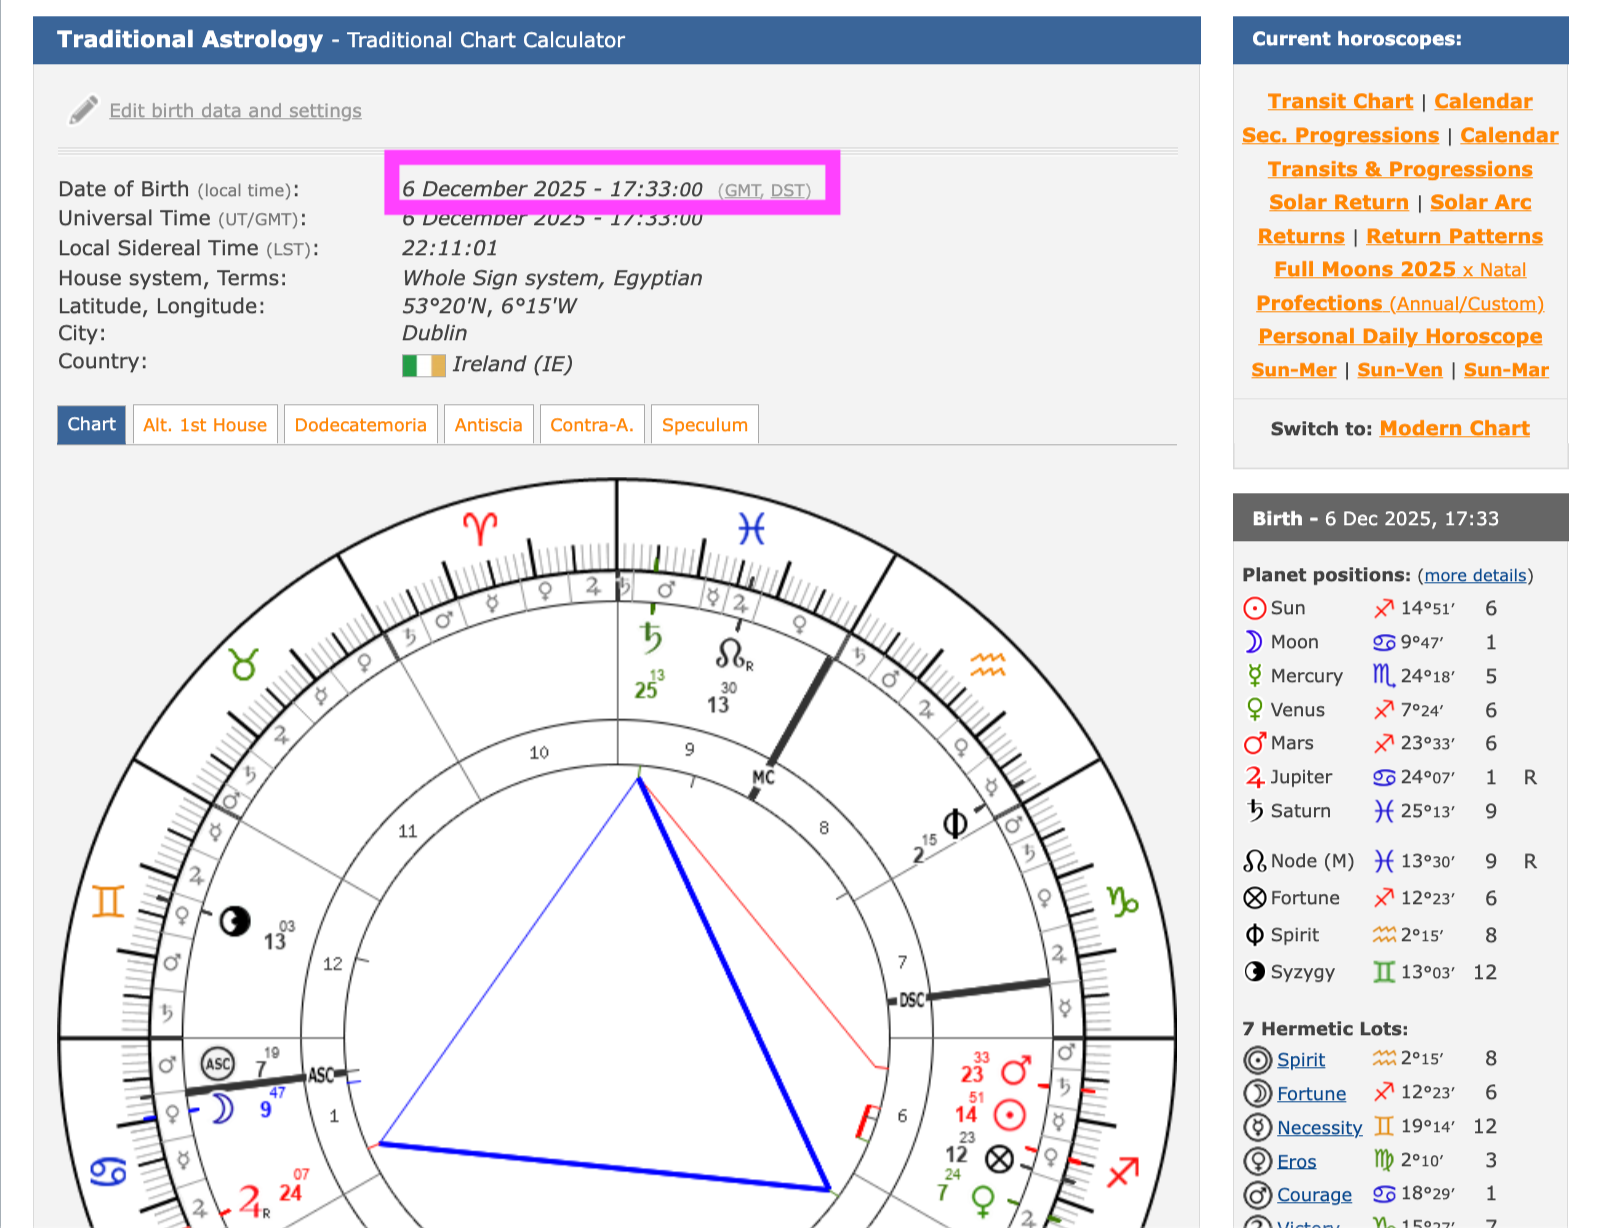The width and height of the screenshot is (1600, 1228).
Task: Open Calendar link beside Sec. Progressions
Action: pos(1509,135)
